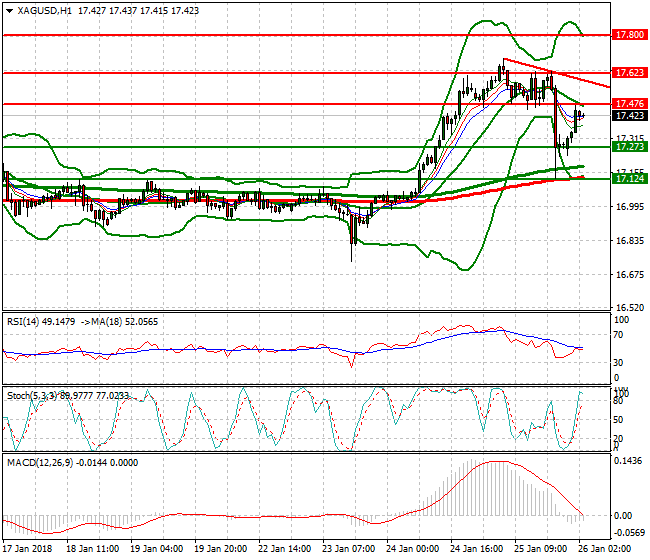Click the 17.476 red price level label
Image resolution: width=650 pixels, height=560 pixels.
pyautogui.click(x=628, y=104)
